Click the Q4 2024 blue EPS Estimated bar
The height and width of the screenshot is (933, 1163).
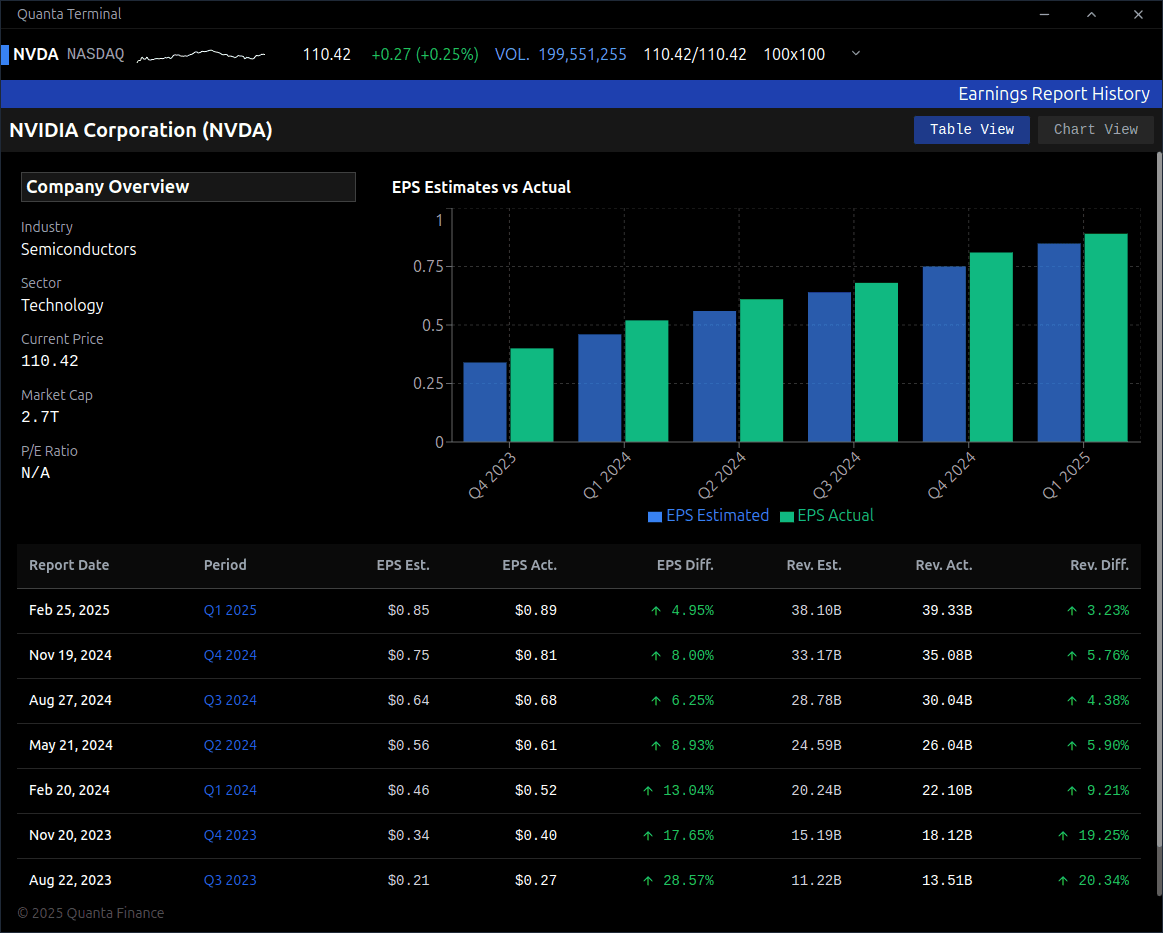point(944,354)
